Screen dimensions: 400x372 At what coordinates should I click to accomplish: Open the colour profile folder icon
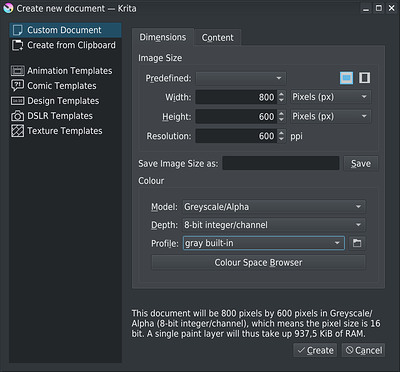pyautogui.click(x=357, y=243)
